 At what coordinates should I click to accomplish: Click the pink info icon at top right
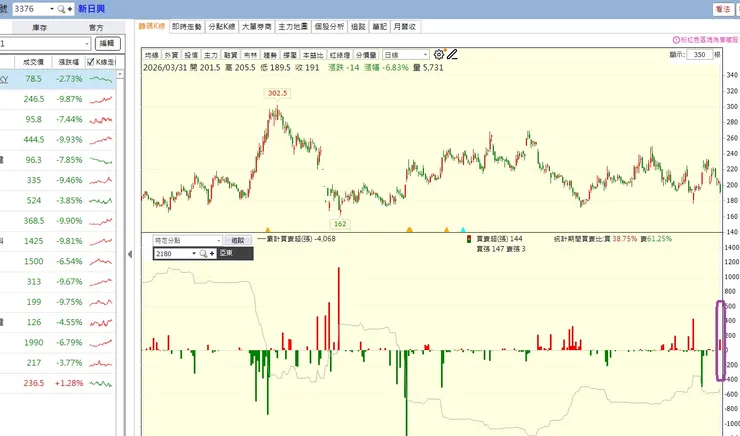click(676, 41)
